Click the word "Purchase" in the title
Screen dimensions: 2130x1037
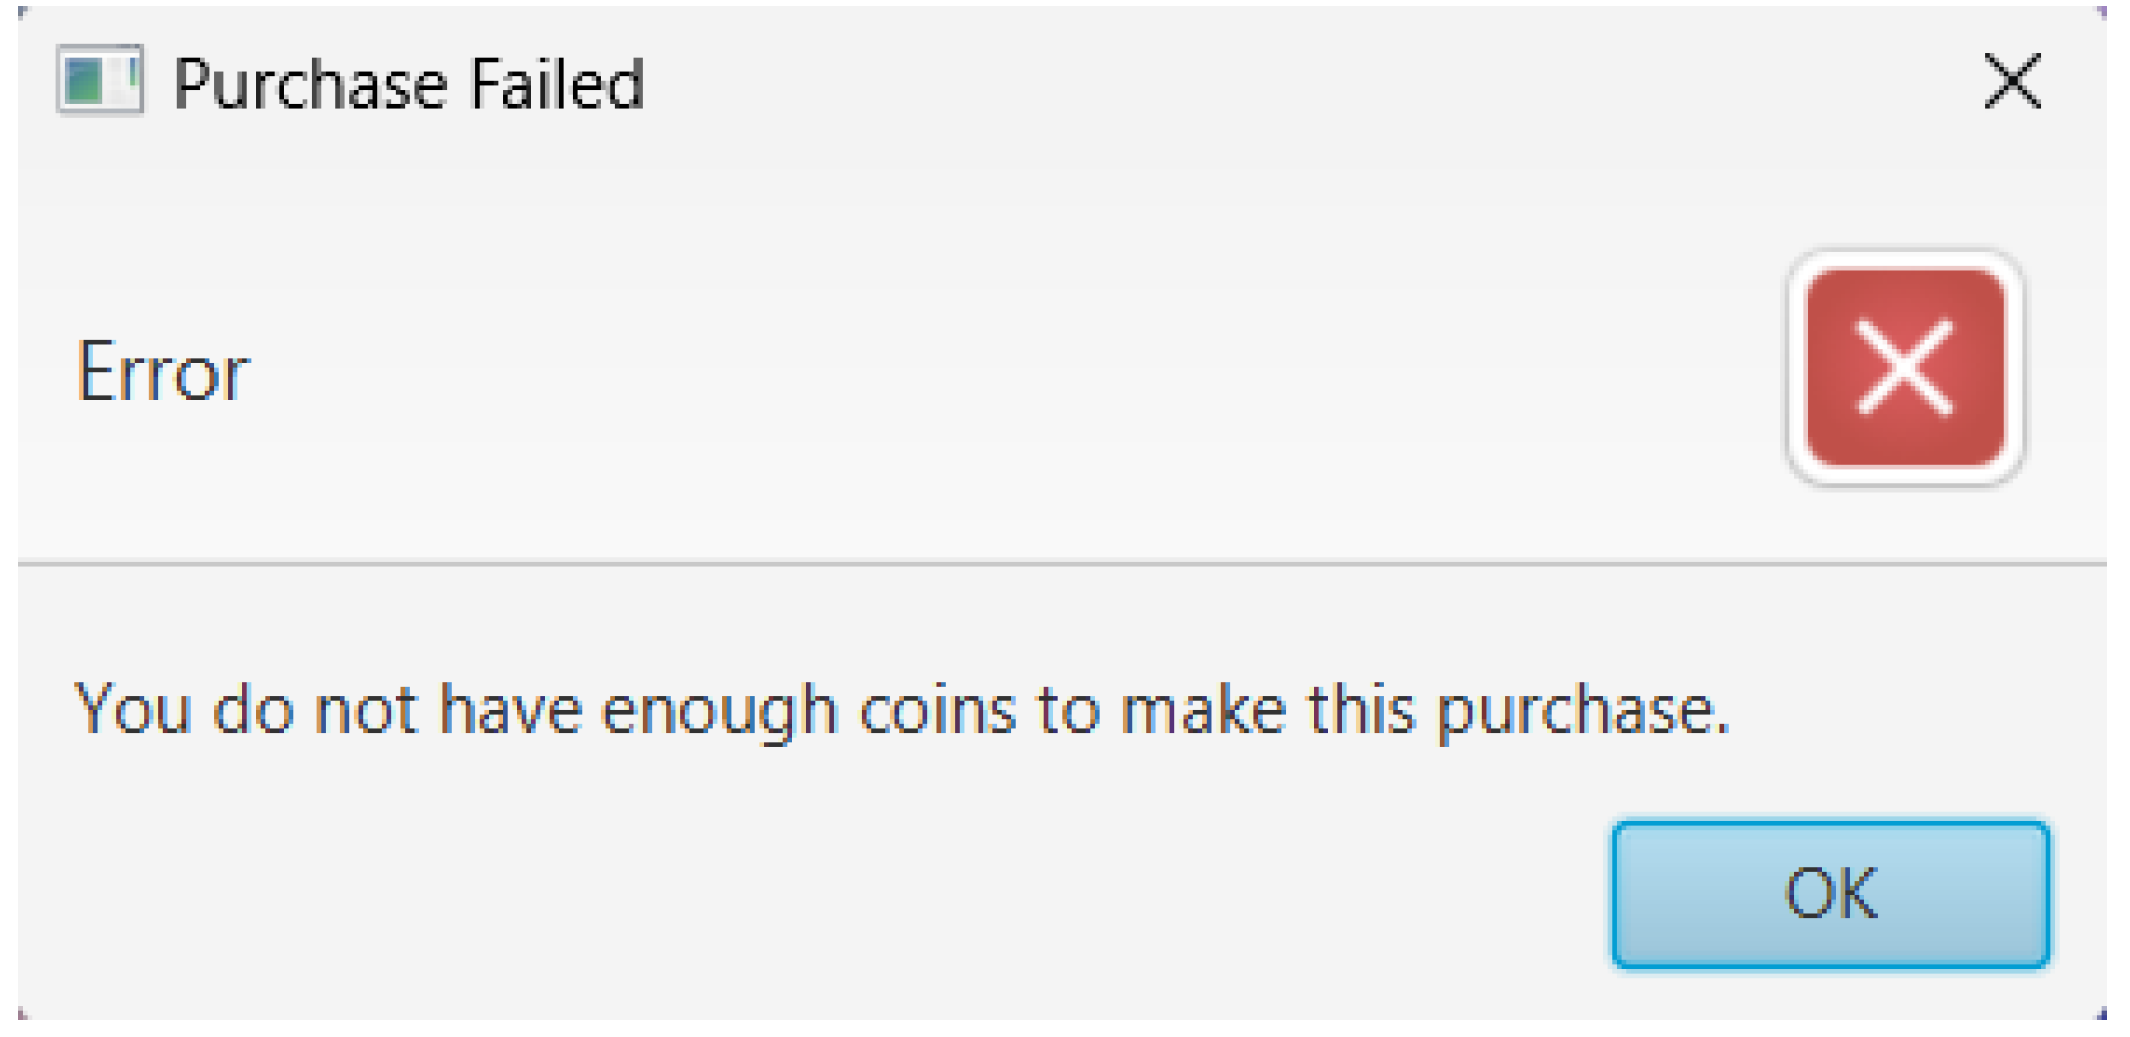click(310, 84)
